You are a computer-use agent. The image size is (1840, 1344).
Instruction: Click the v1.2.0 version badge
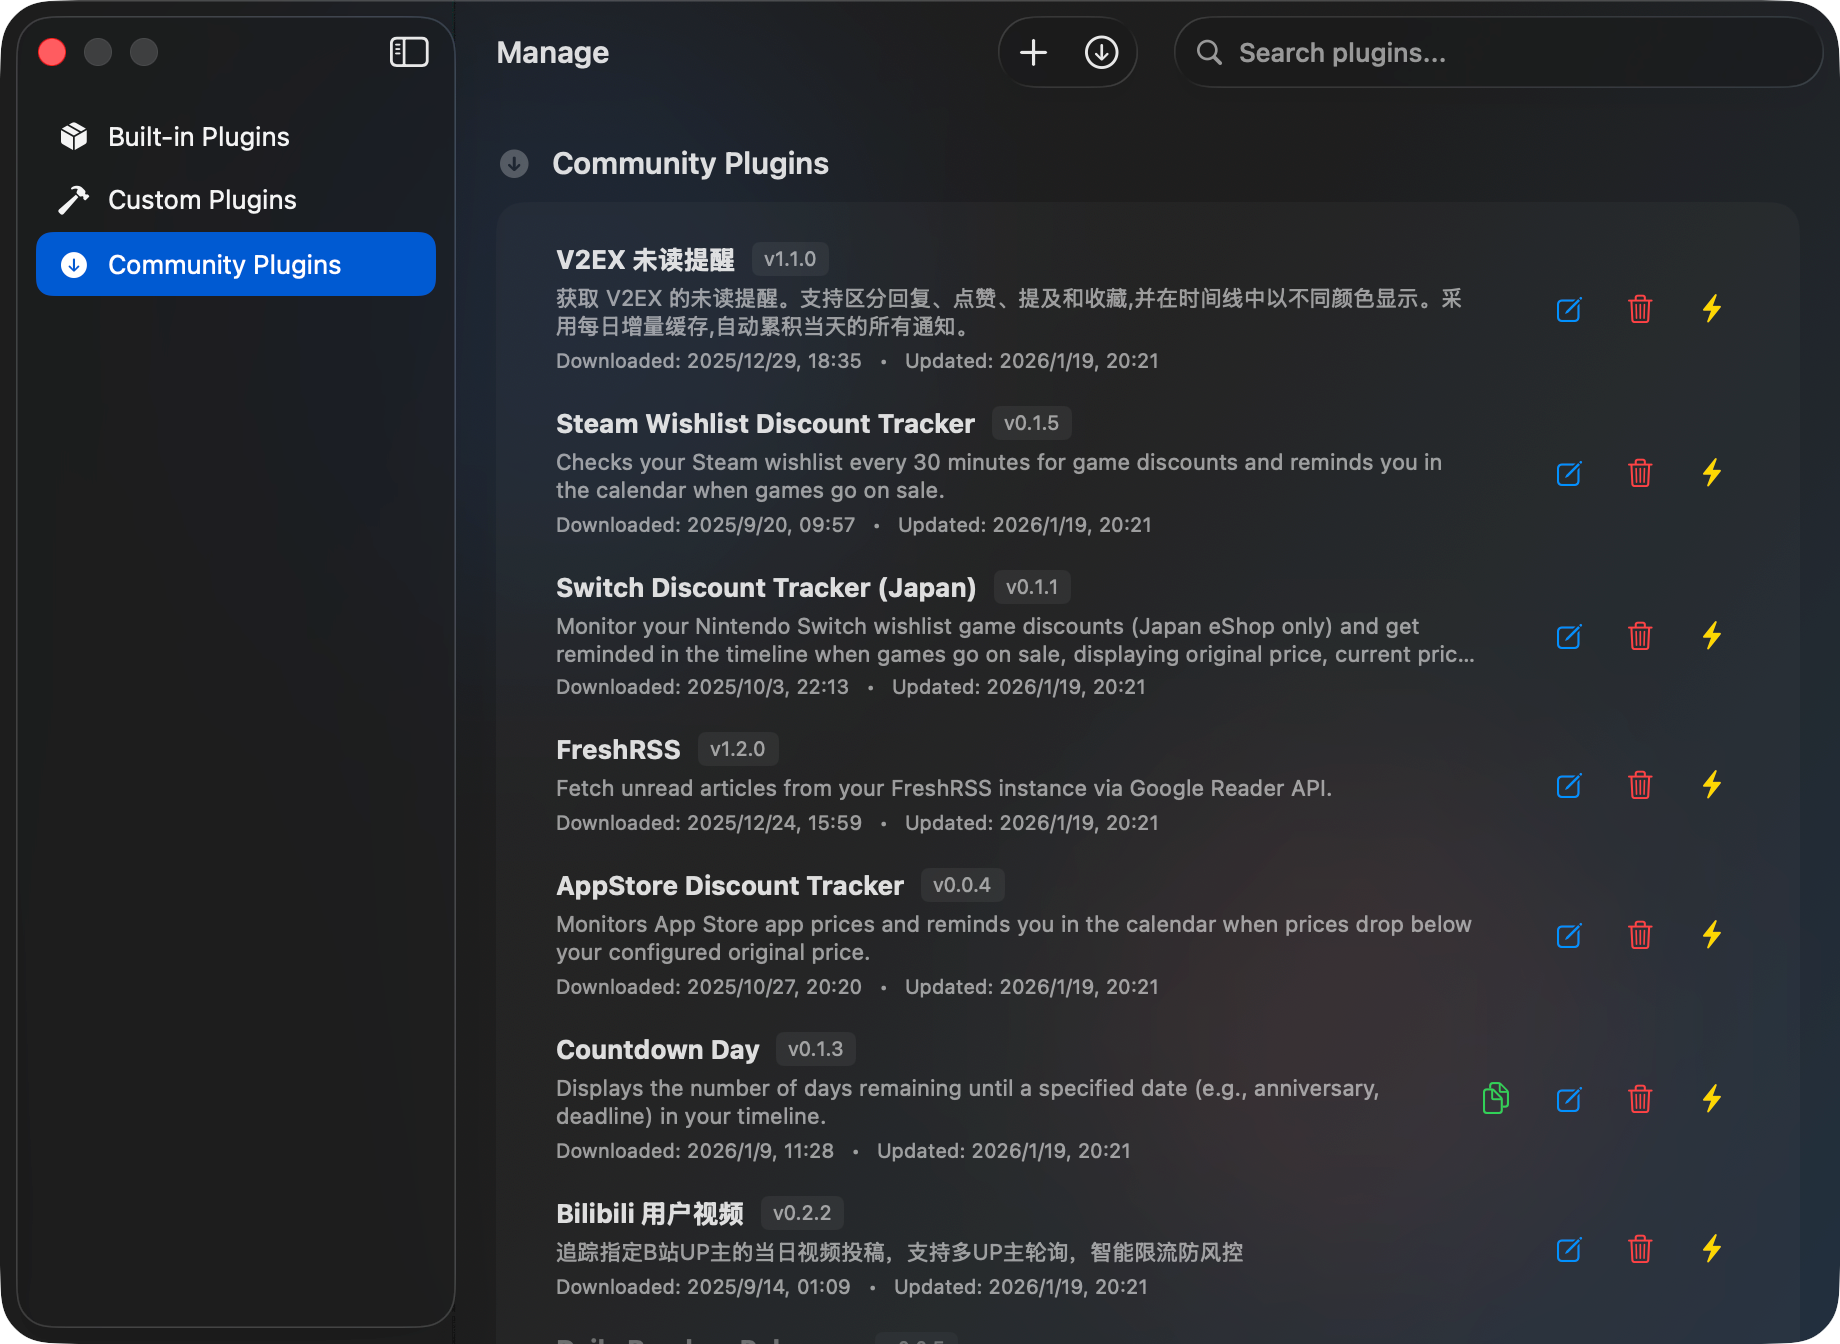point(738,749)
